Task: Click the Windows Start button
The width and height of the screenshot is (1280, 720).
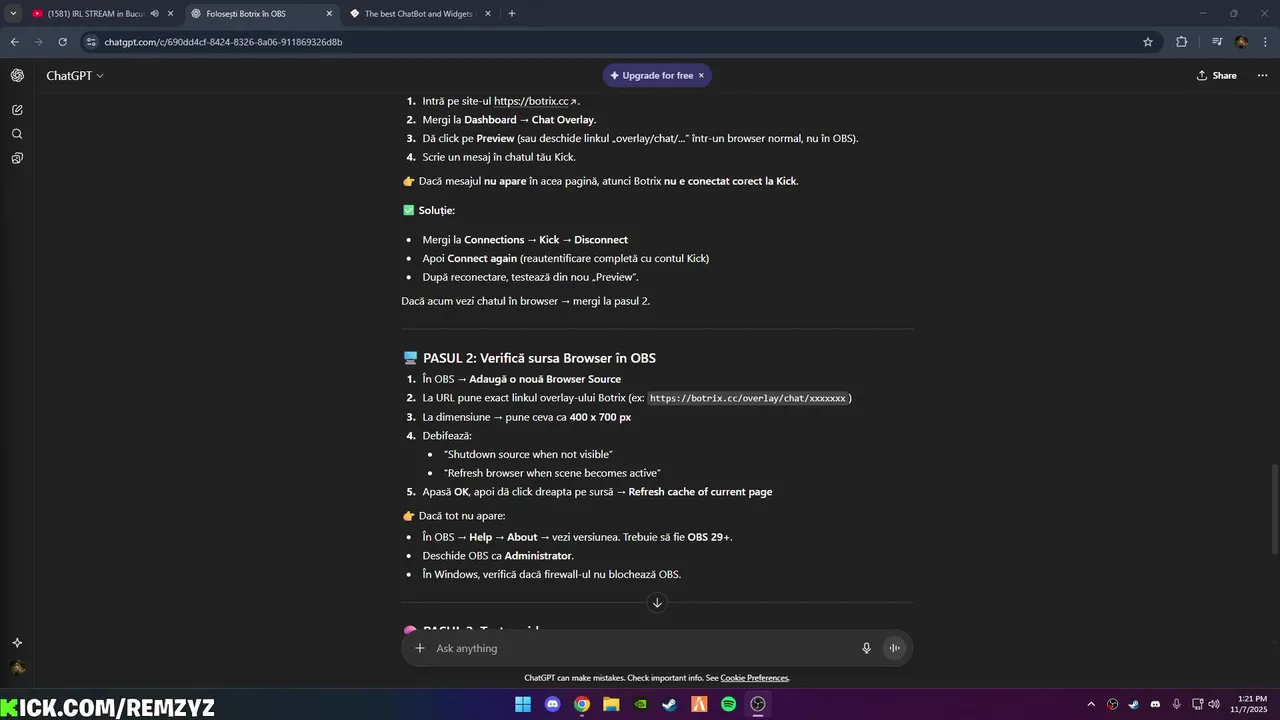Action: (523, 704)
